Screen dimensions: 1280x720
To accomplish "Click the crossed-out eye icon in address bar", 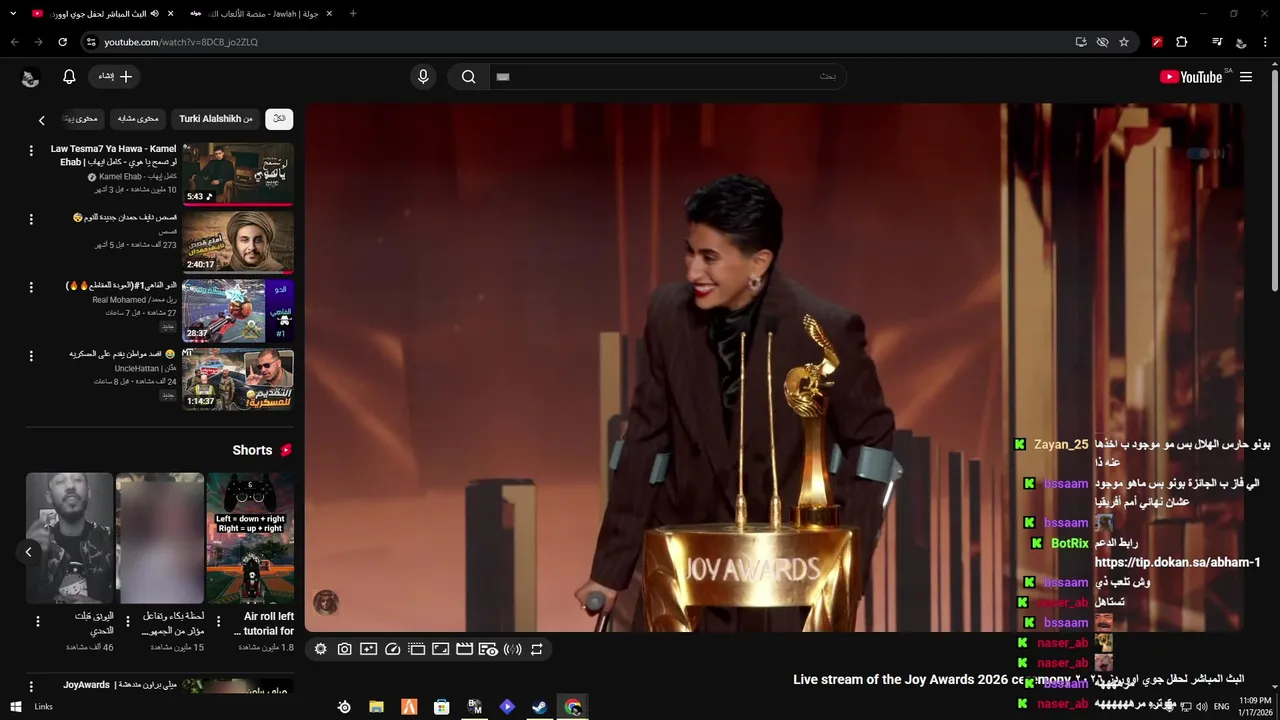I will pos(1102,42).
